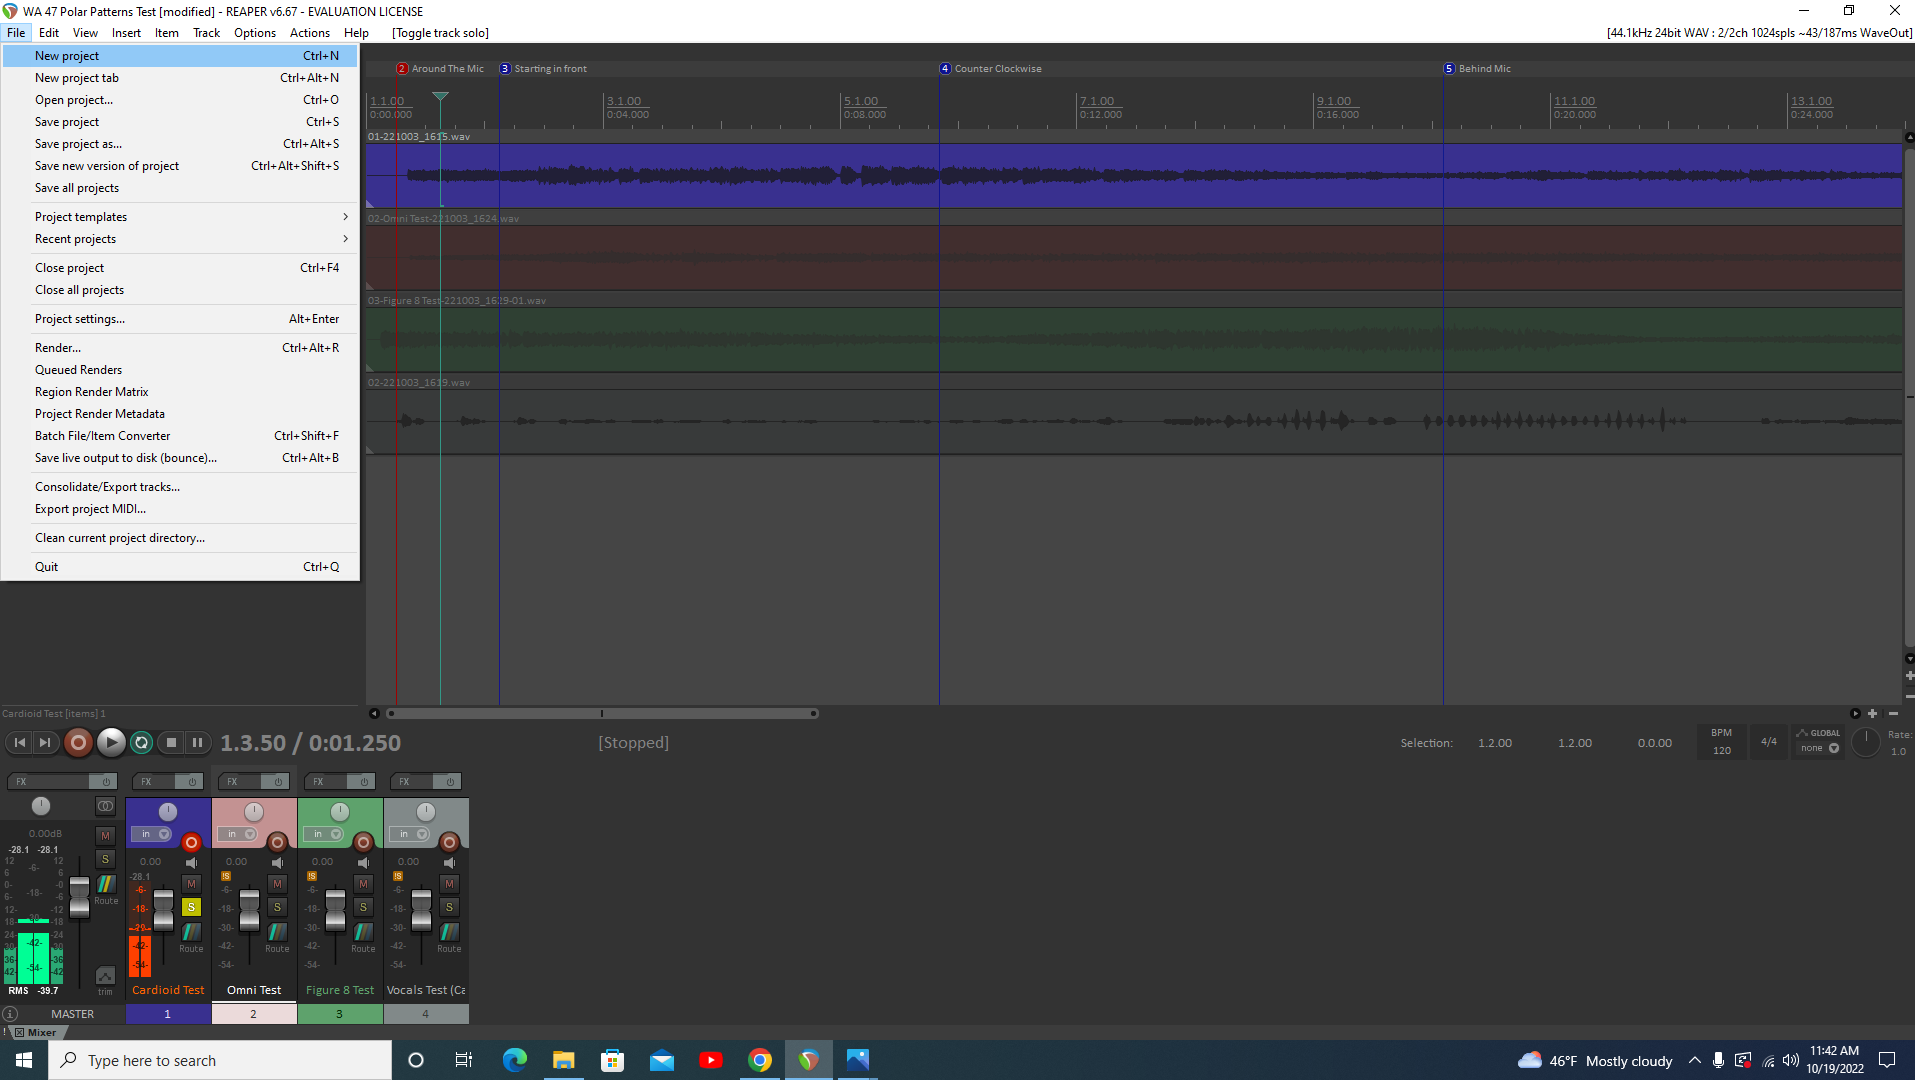Open Chrome from the taskbar
The image size is (1915, 1080).
pos(760,1060)
